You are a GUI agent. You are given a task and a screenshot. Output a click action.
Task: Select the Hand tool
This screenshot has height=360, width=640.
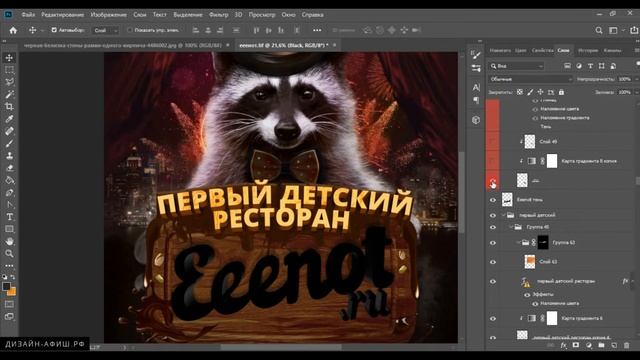pyautogui.click(x=9, y=241)
